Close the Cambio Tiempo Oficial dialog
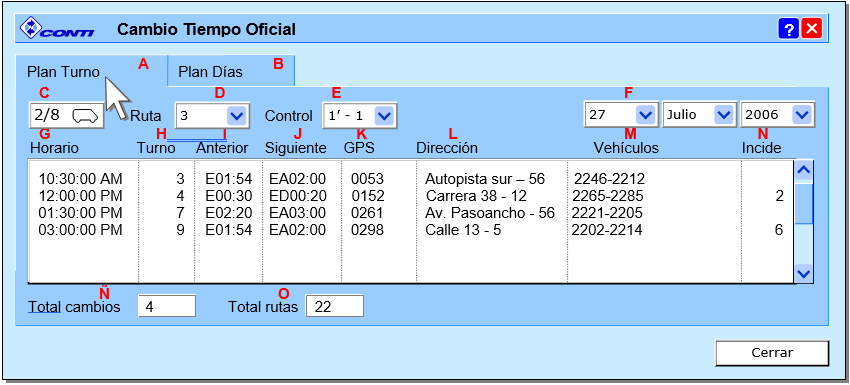This screenshot has height=385, width=850. (x=812, y=29)
